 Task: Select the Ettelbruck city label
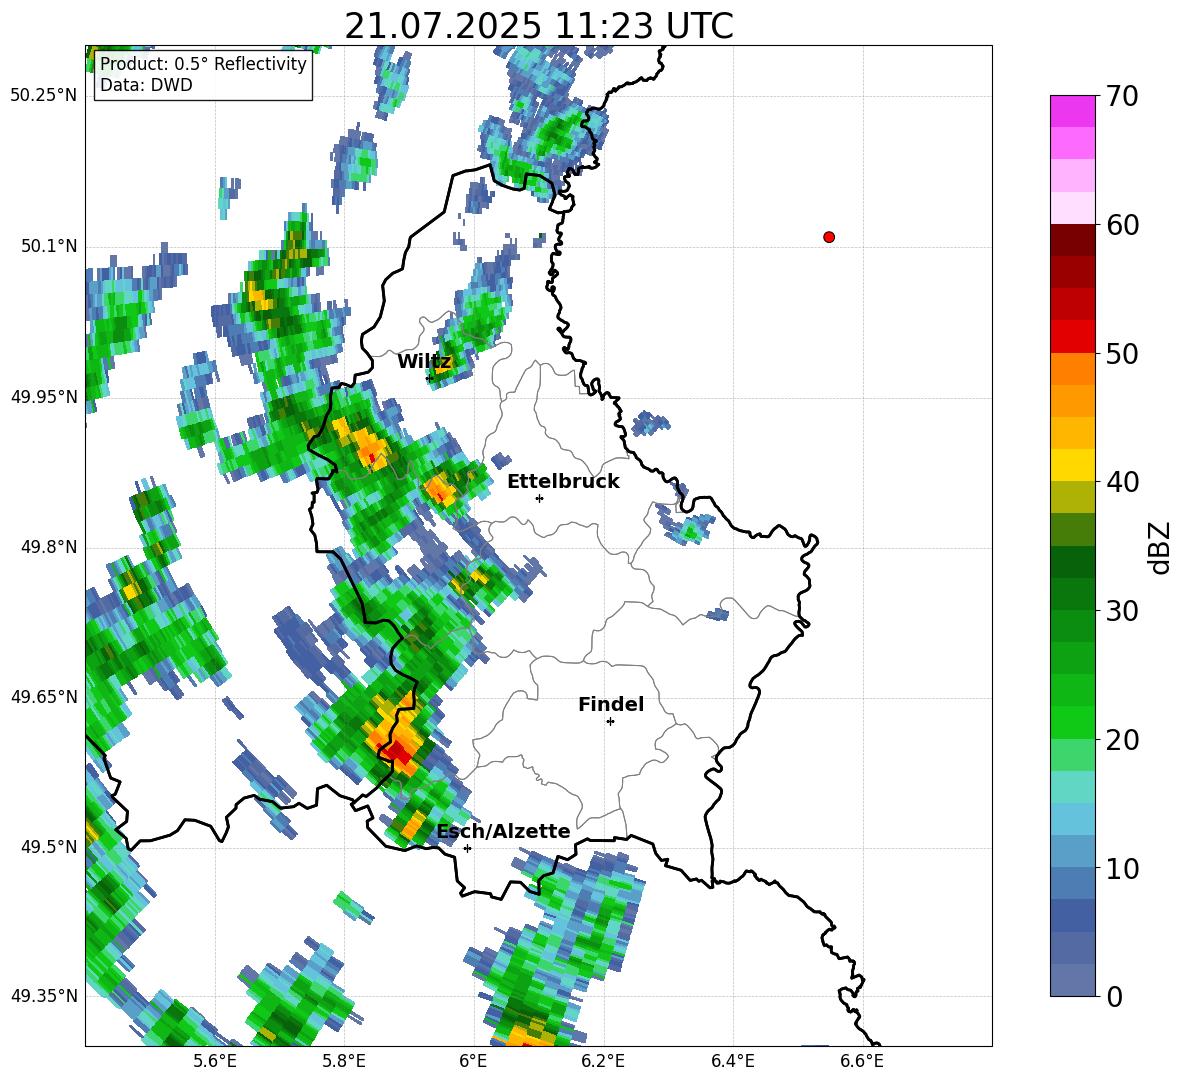point(563,482)
